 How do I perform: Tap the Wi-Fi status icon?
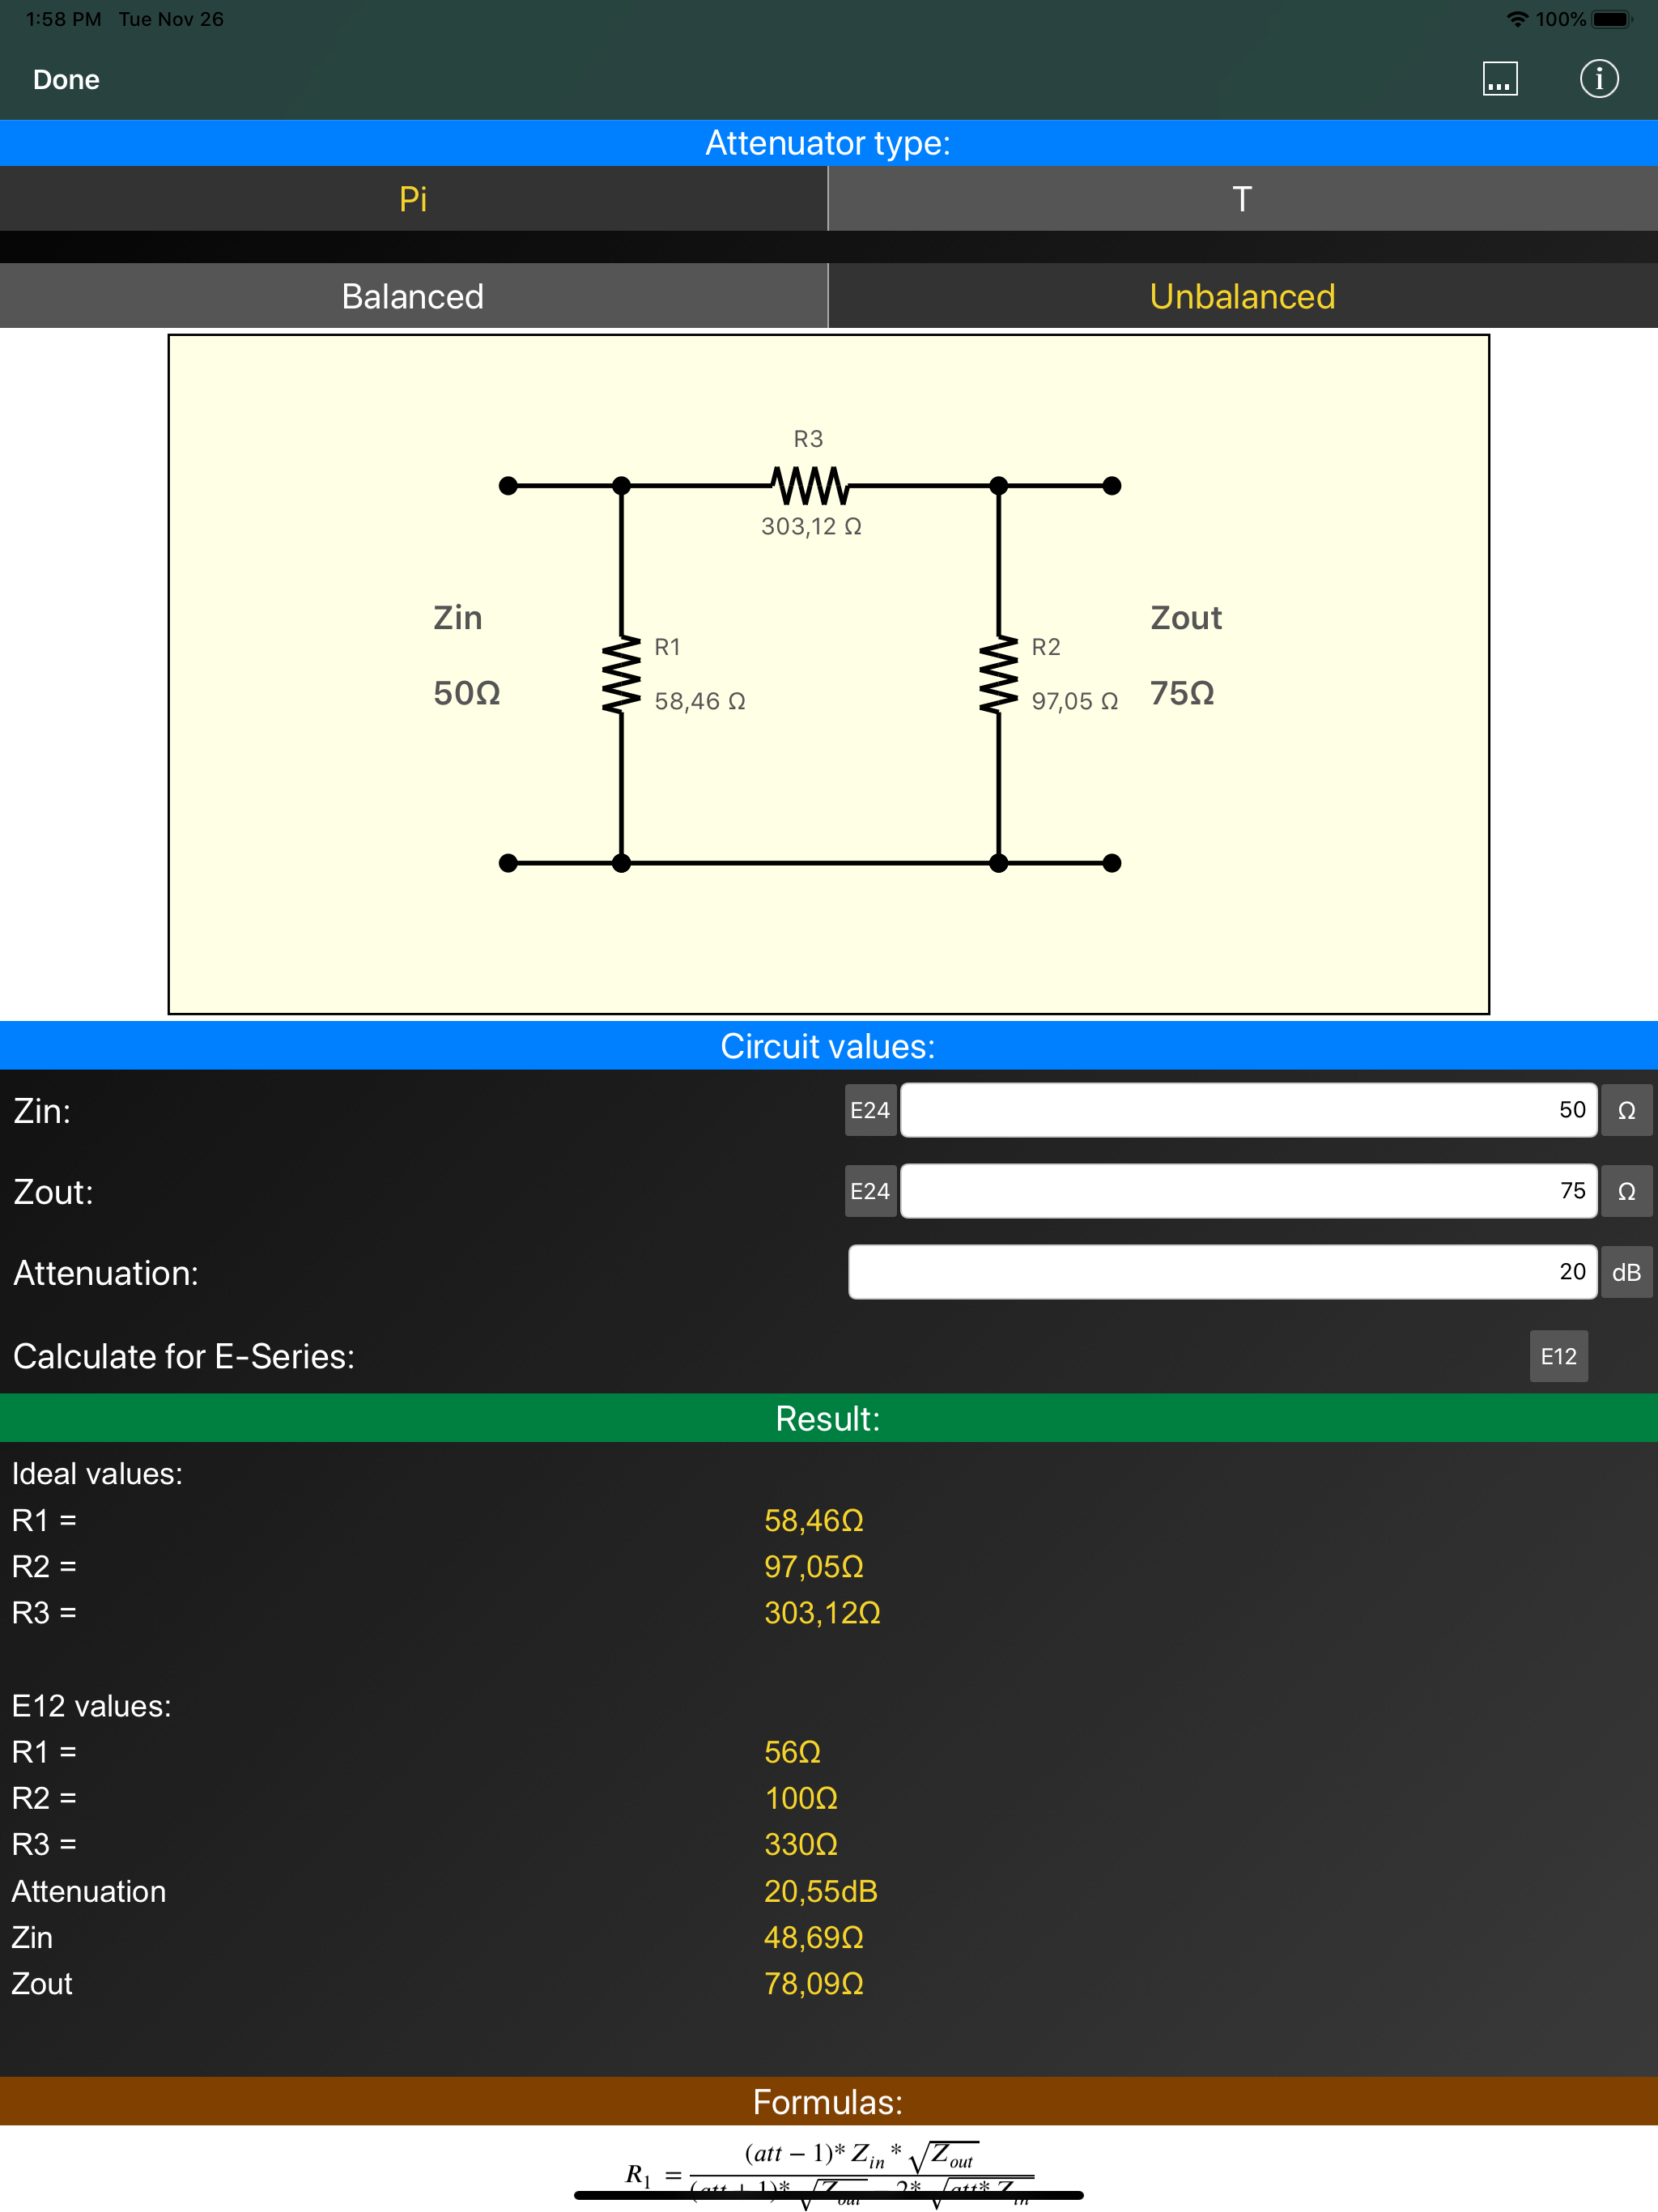tap(1517, 19)
